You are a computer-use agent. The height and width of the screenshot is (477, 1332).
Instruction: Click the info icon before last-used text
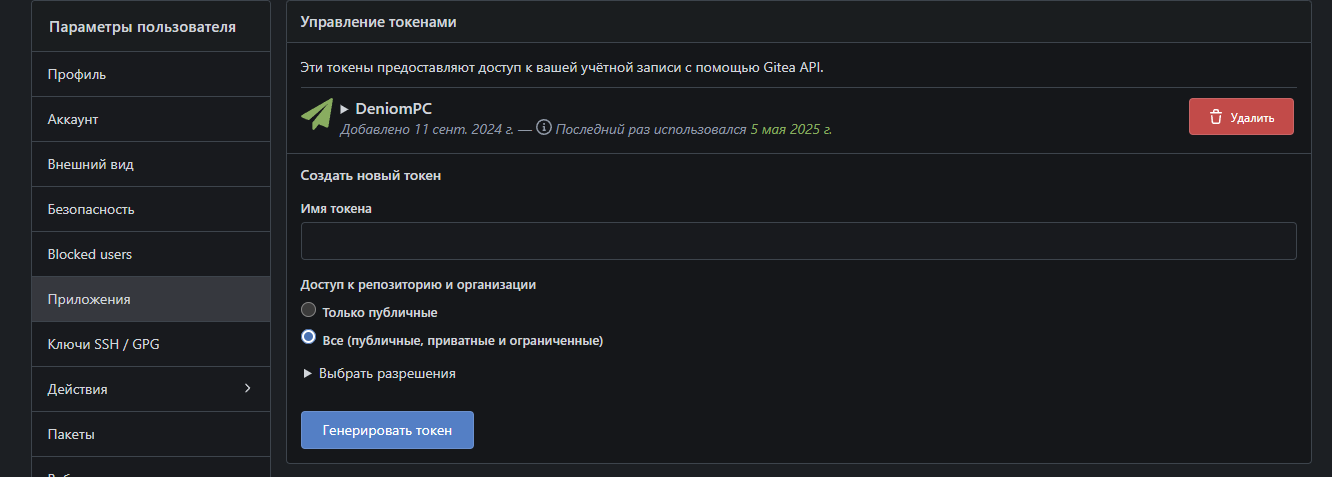544,128
